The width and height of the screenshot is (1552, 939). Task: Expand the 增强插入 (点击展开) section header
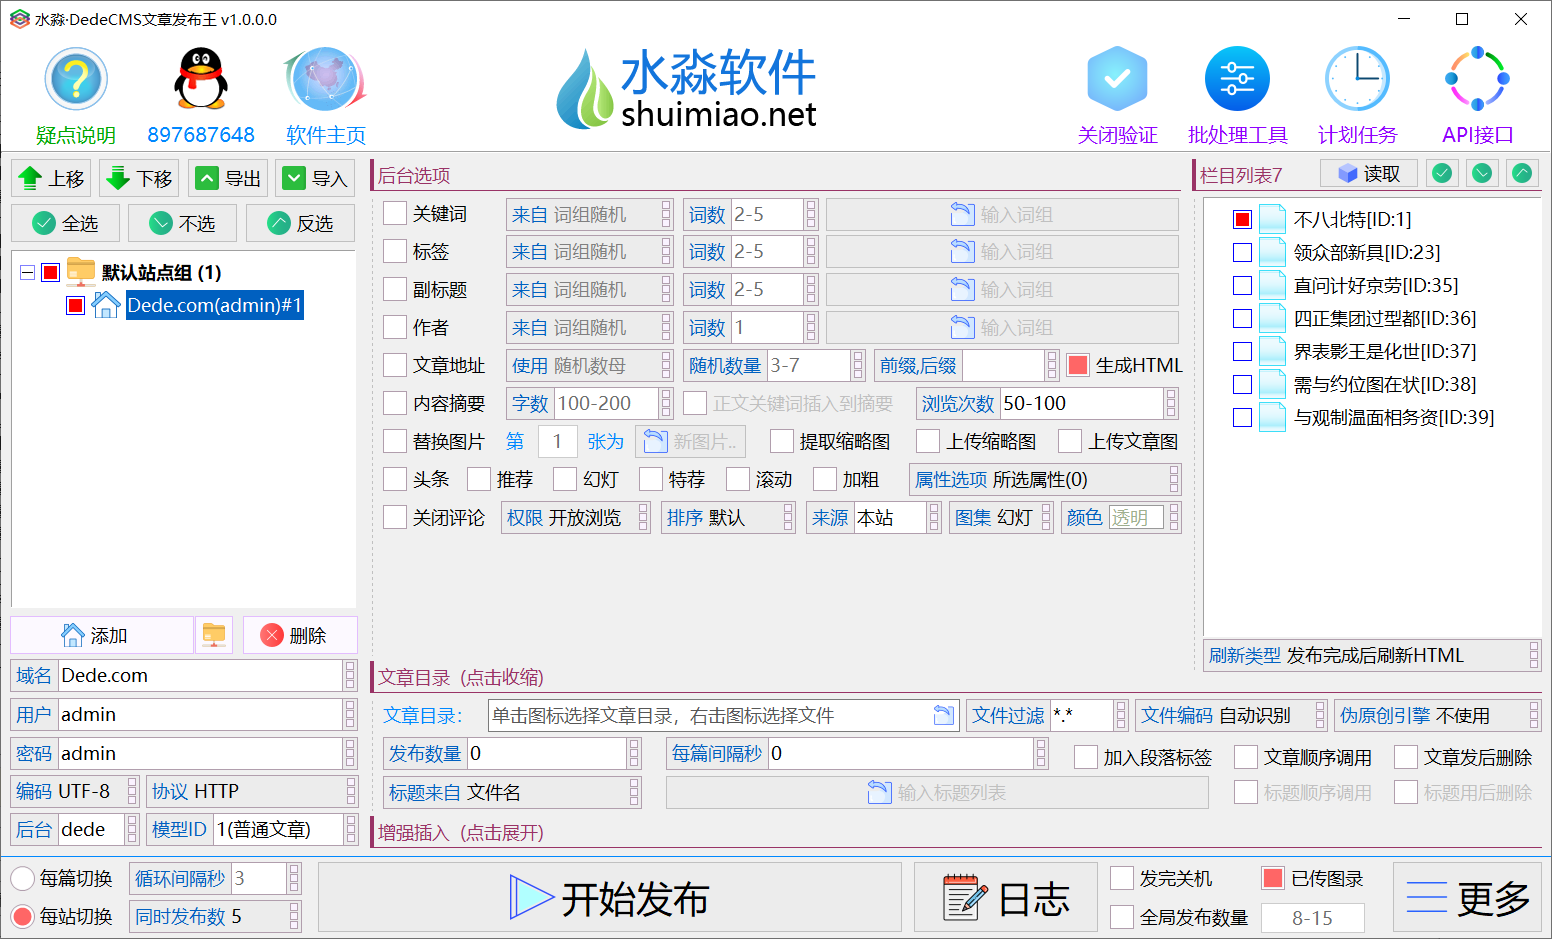461,832
